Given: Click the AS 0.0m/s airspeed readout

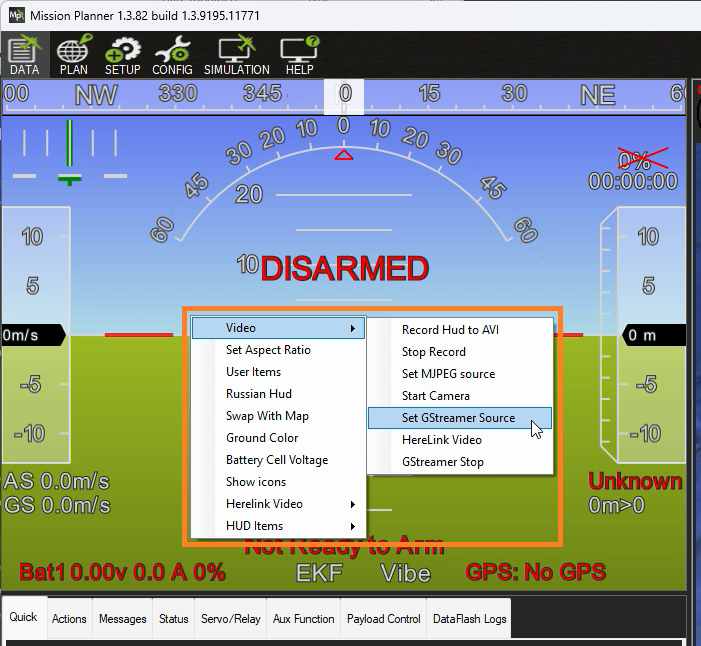Looking at the screenshot, I should pyautogui.click(x=56, y=481).
